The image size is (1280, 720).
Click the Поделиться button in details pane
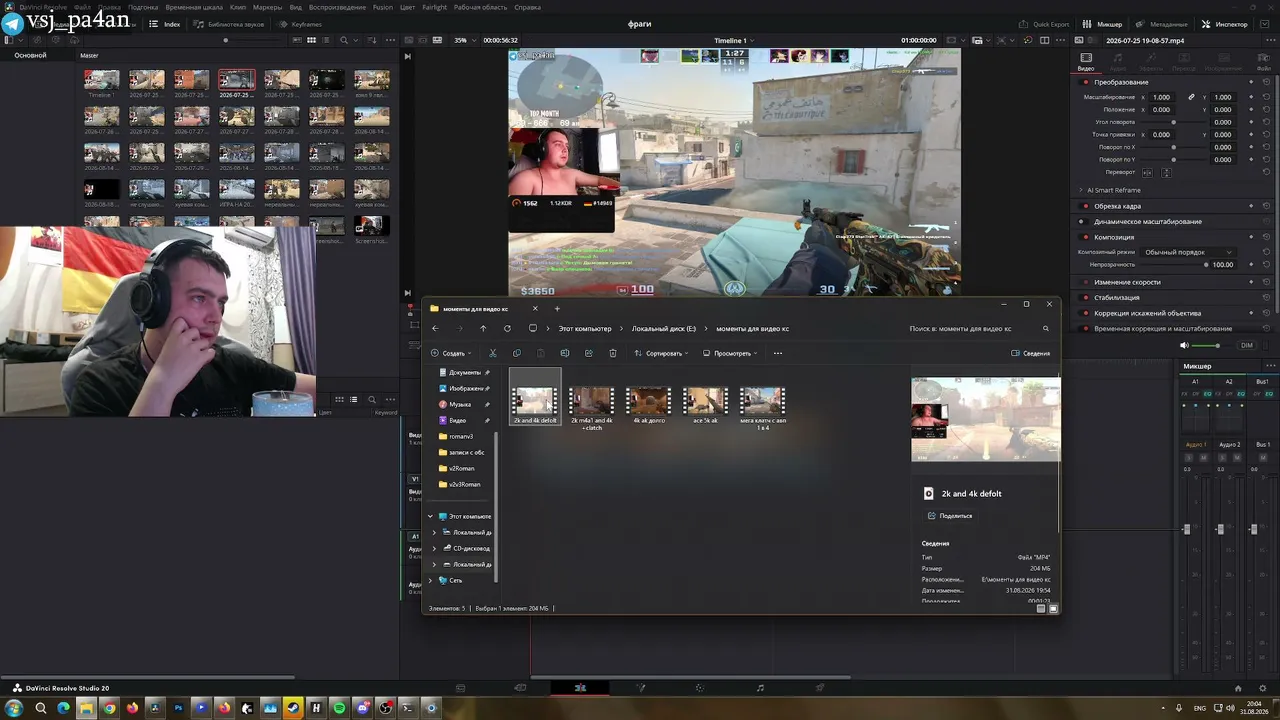[x=950, y=516]
